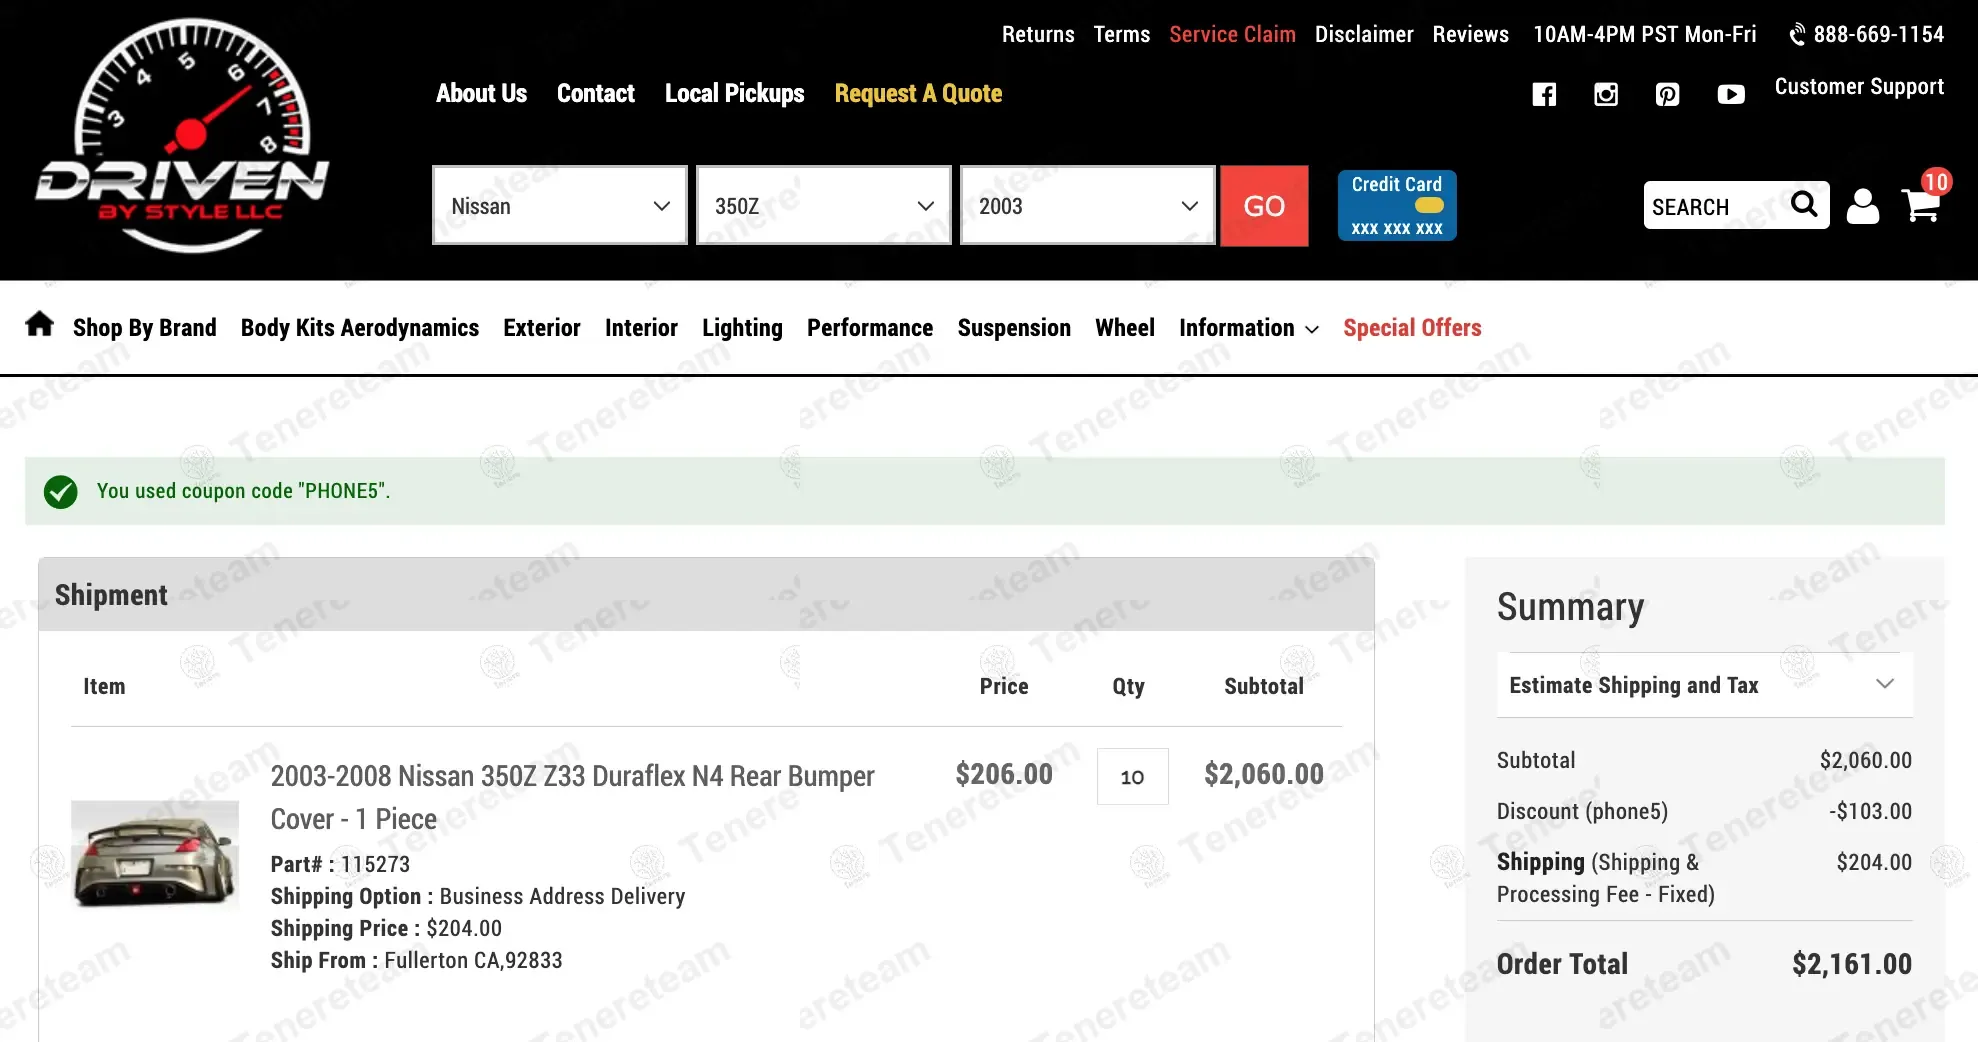1978x1042 pixels.
Task: Open the Performance category
Action: tap(870, 328)
